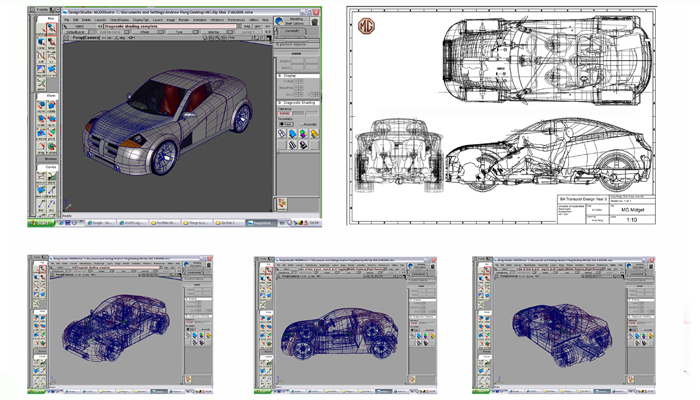The height and width of the screenshot is (400, 700).
Task: Open the Curves palette tab
Action: point(47,167)
